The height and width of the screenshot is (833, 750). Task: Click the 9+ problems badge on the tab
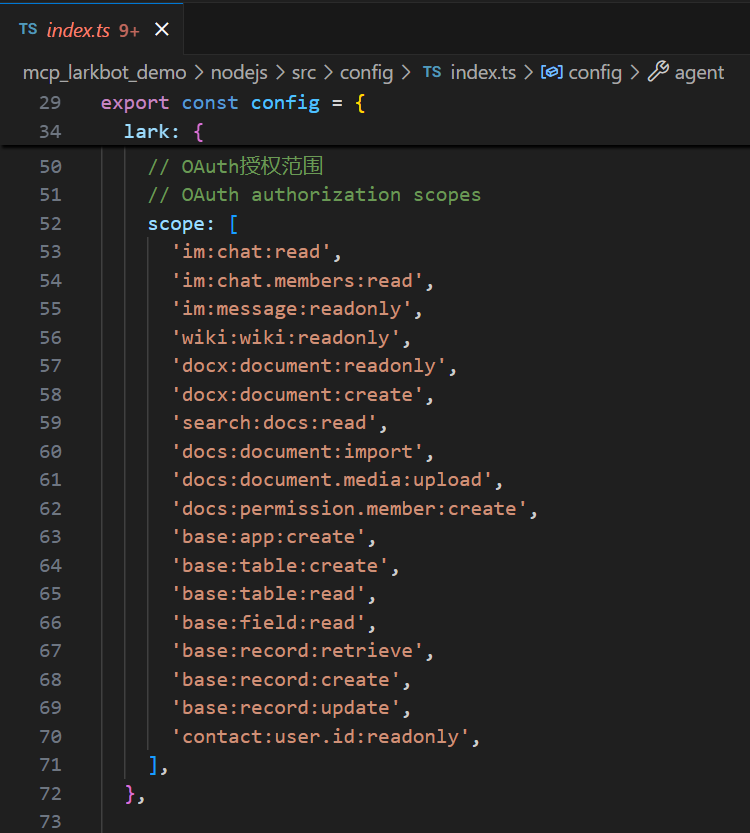pos(129,30)
